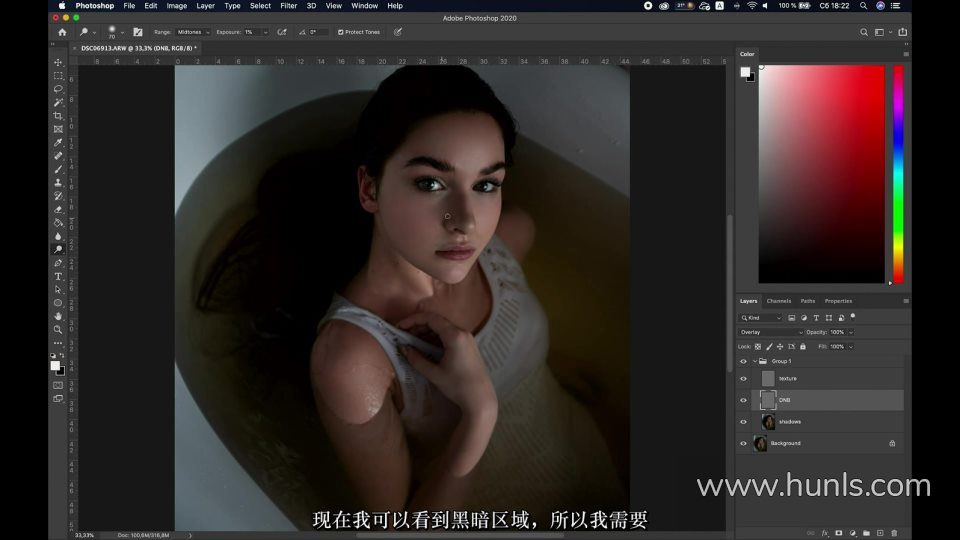Select the Healing Brush tool
960x540 pixels.
(x=58, y=156)
